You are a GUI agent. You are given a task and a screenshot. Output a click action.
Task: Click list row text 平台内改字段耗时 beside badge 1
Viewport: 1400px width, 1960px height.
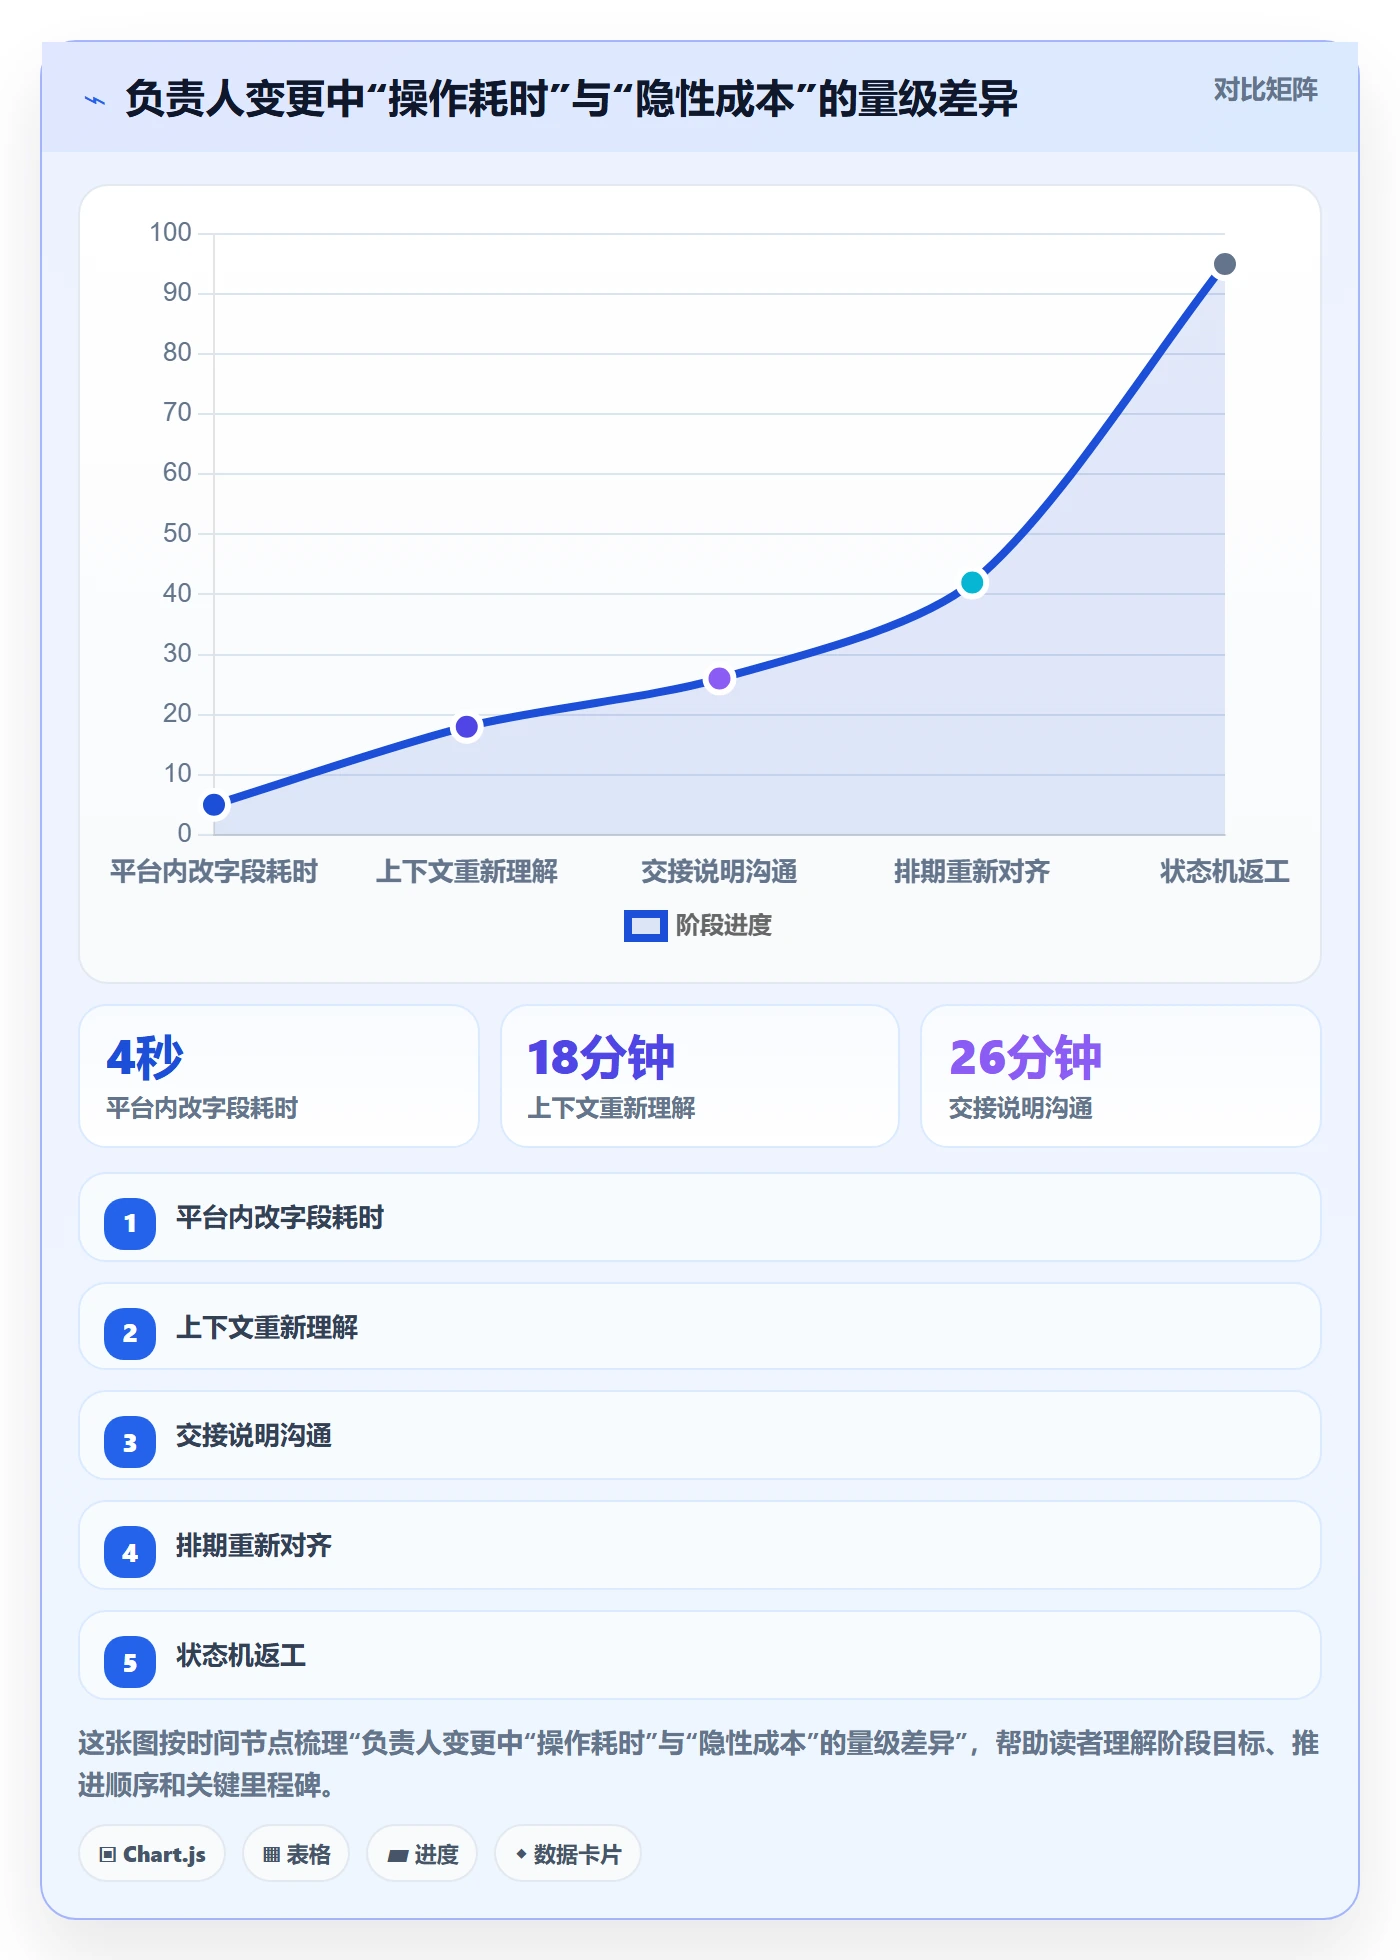click(x=280, y=1218)
